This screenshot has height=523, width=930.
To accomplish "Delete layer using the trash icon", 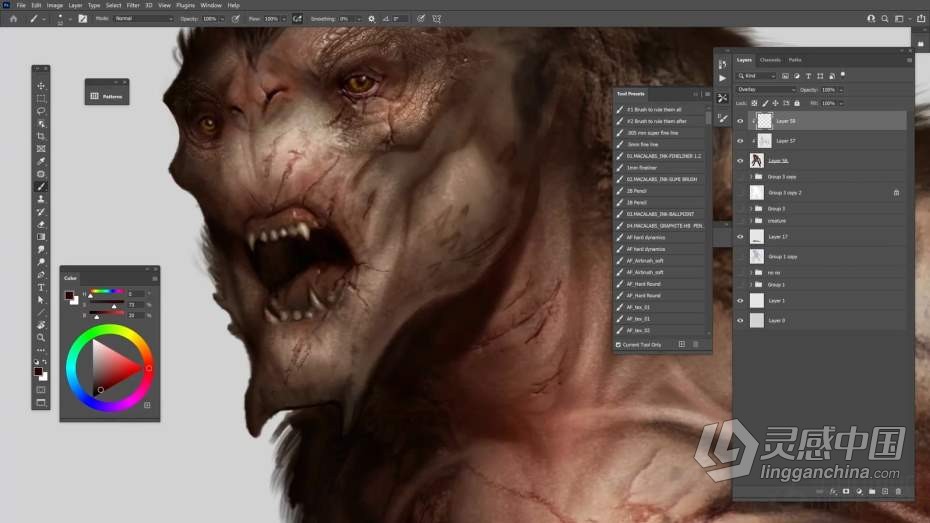I will tap(898, 491).
